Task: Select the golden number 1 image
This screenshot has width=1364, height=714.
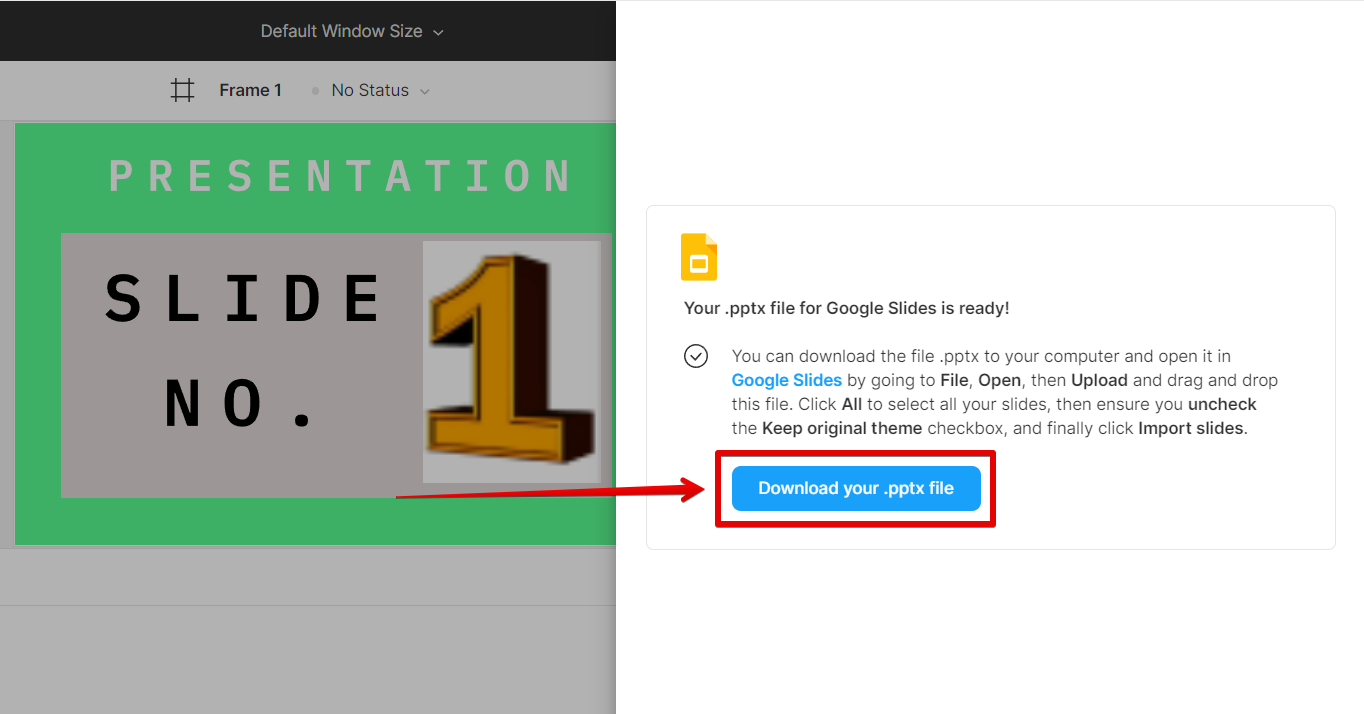Action: (511, 361)
